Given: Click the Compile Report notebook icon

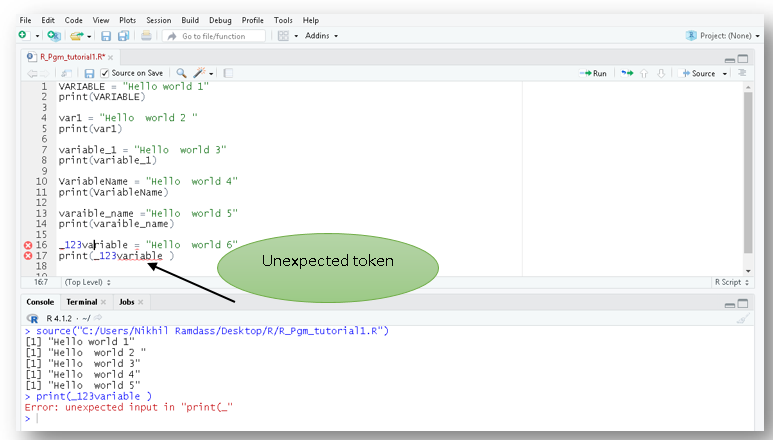Looking at the screenshot, I should click(228, 73).
